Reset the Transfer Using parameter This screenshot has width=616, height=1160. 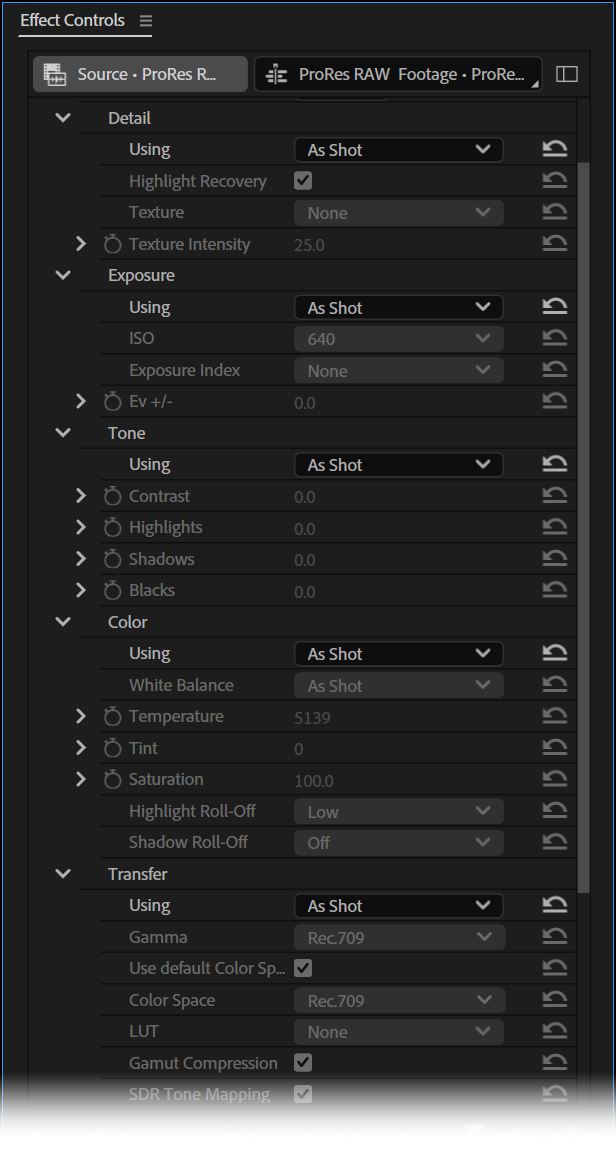[x=554, y=906]
